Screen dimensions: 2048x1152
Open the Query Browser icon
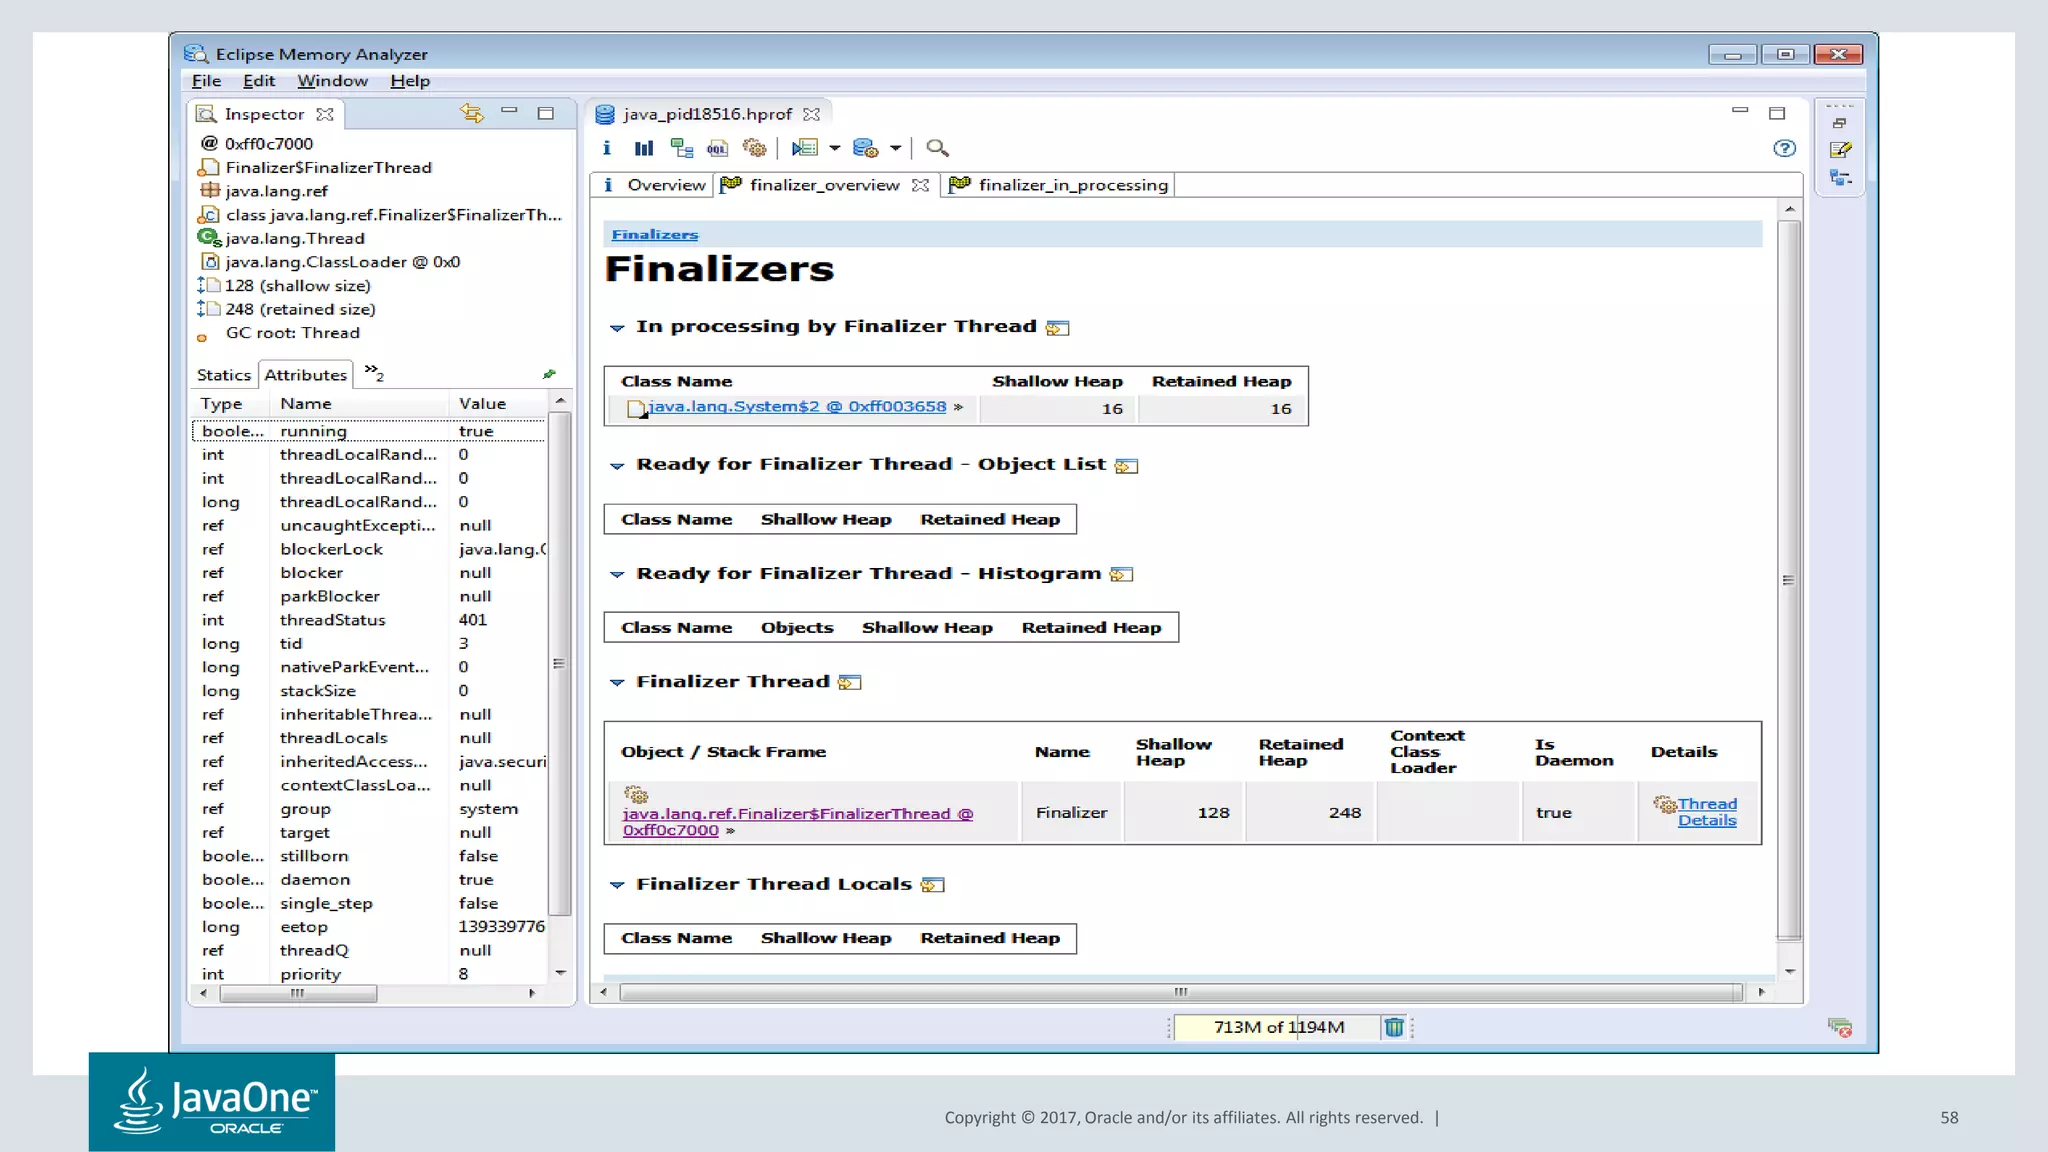tap(865, 148)
